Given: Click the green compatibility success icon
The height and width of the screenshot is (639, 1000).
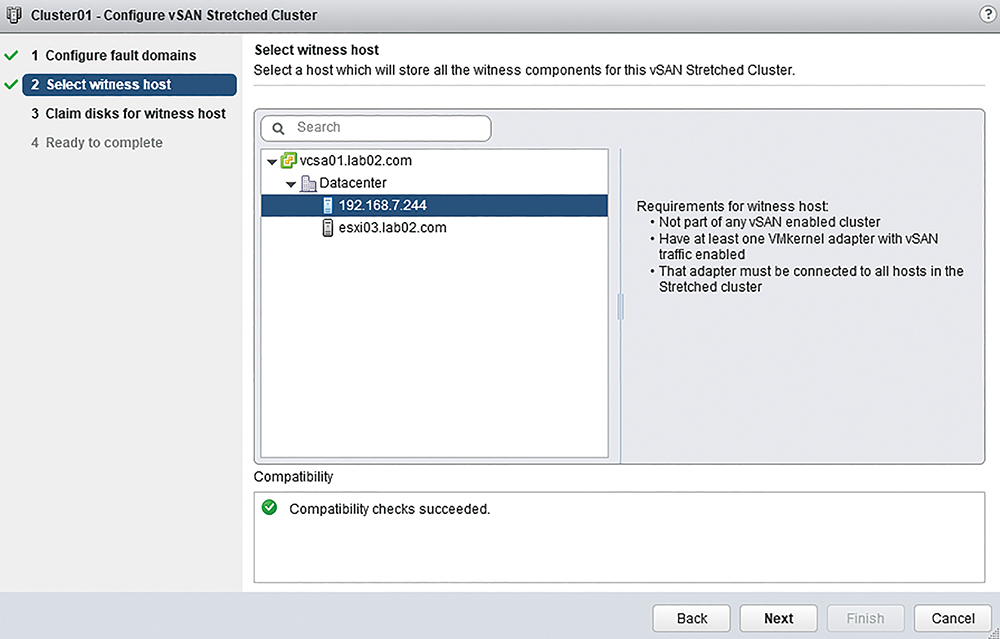Looking at the screenshot, I should [270, 508].
